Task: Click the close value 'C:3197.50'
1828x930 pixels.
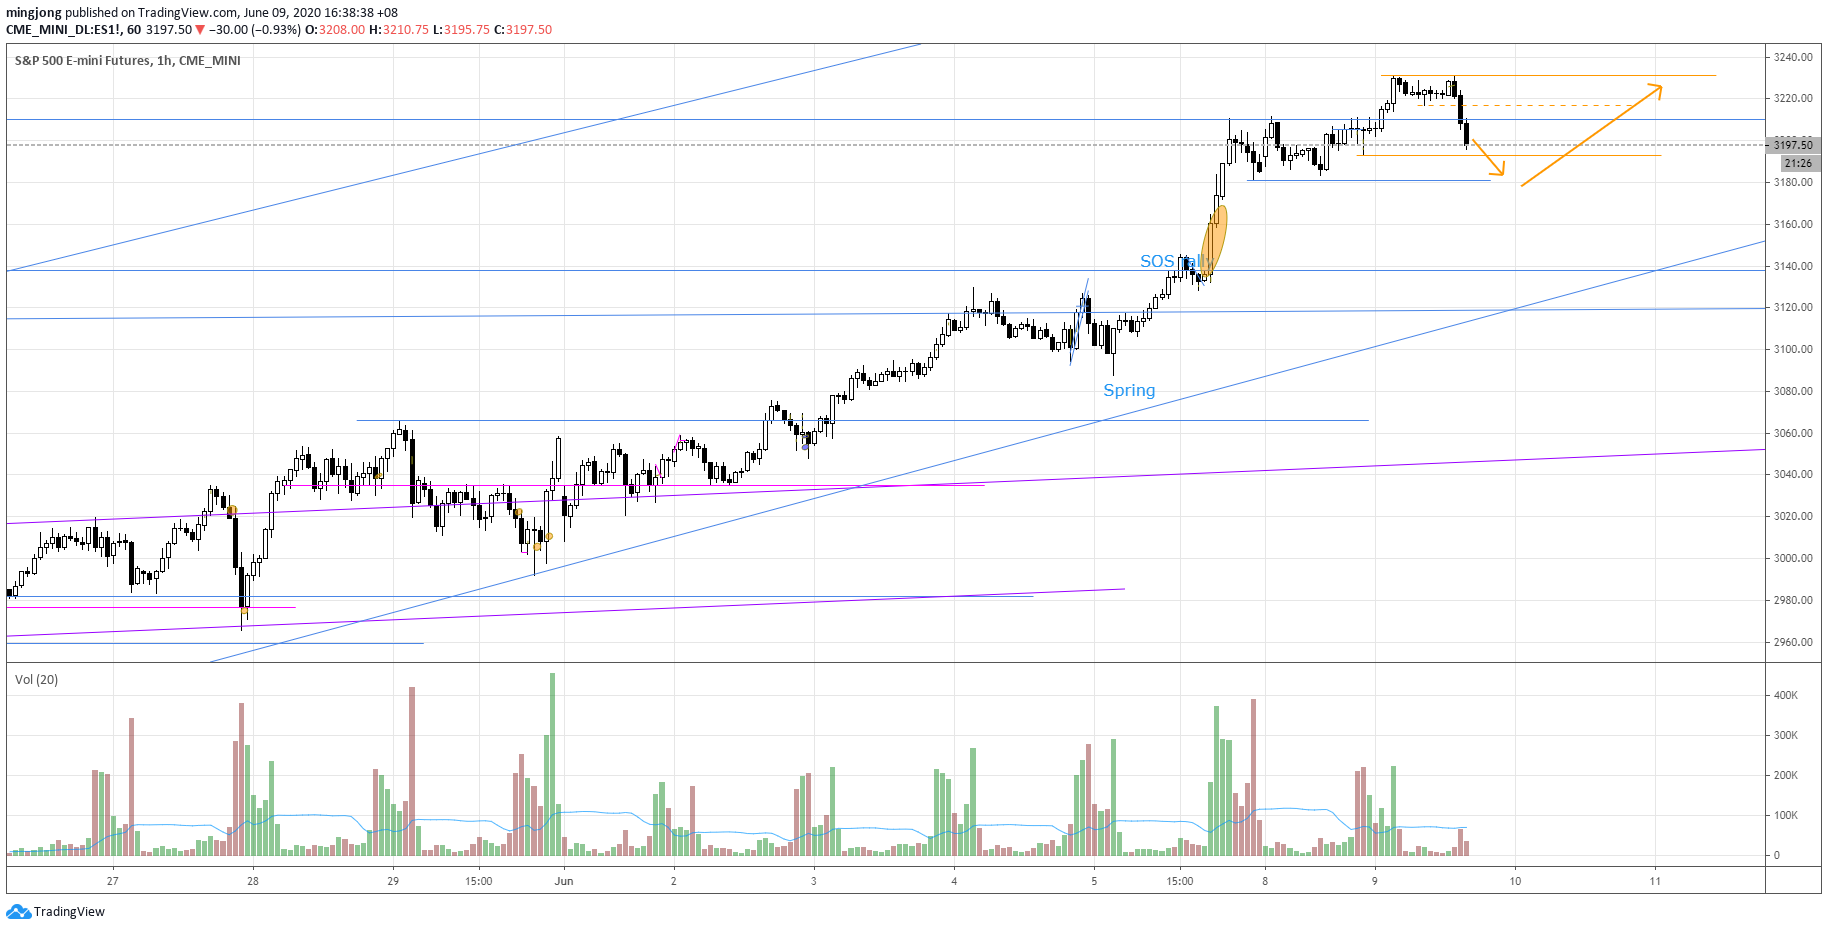Action: [x=523, y=30]
